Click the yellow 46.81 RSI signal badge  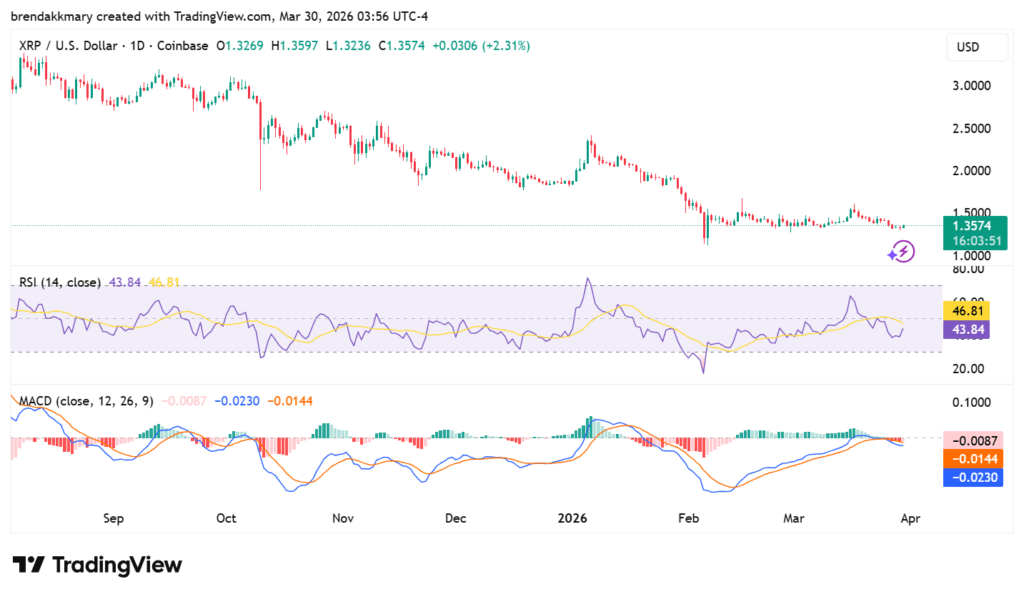click(965, 310)
